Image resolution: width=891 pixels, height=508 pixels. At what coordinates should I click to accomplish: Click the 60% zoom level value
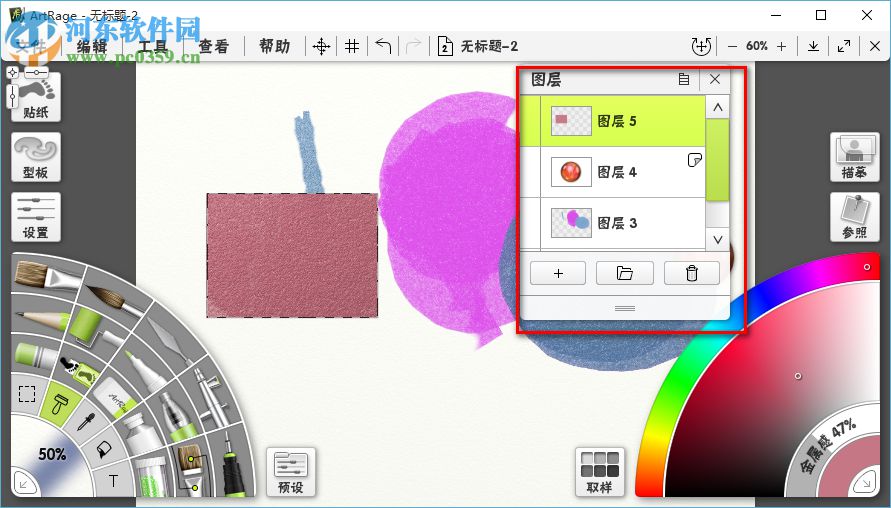757,46
